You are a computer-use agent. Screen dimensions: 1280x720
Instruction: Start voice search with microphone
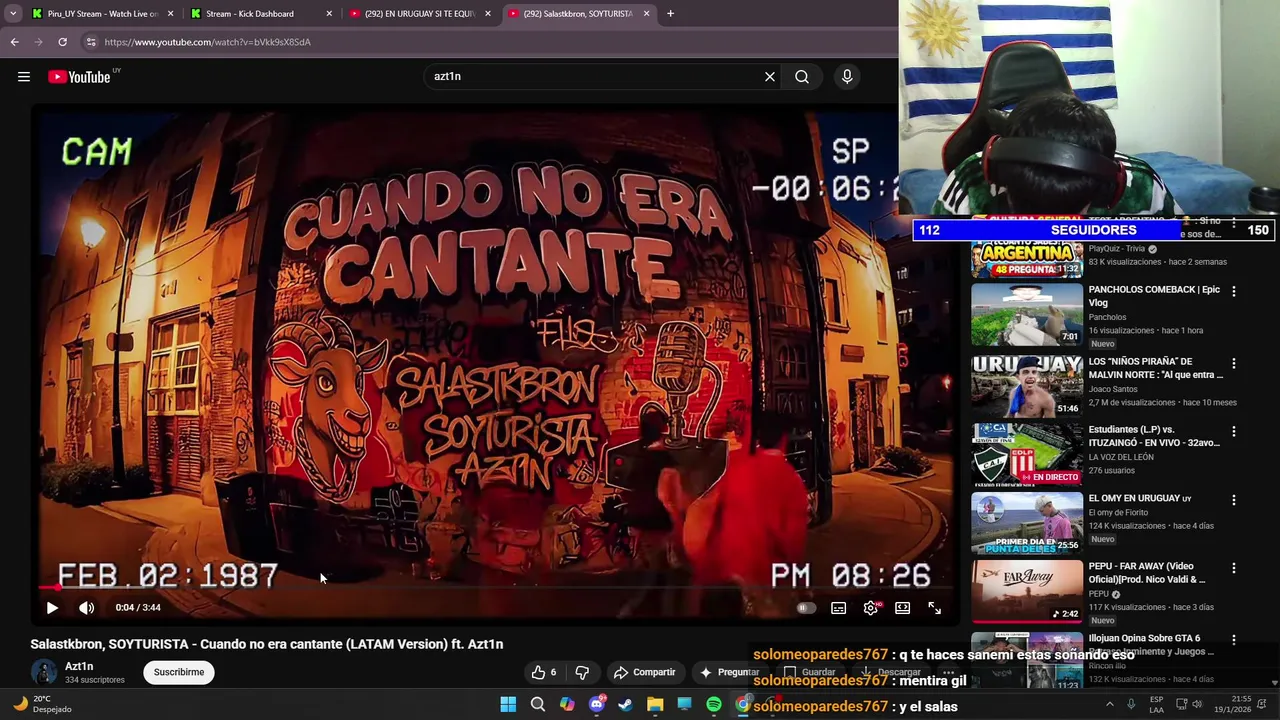point(847,76)
